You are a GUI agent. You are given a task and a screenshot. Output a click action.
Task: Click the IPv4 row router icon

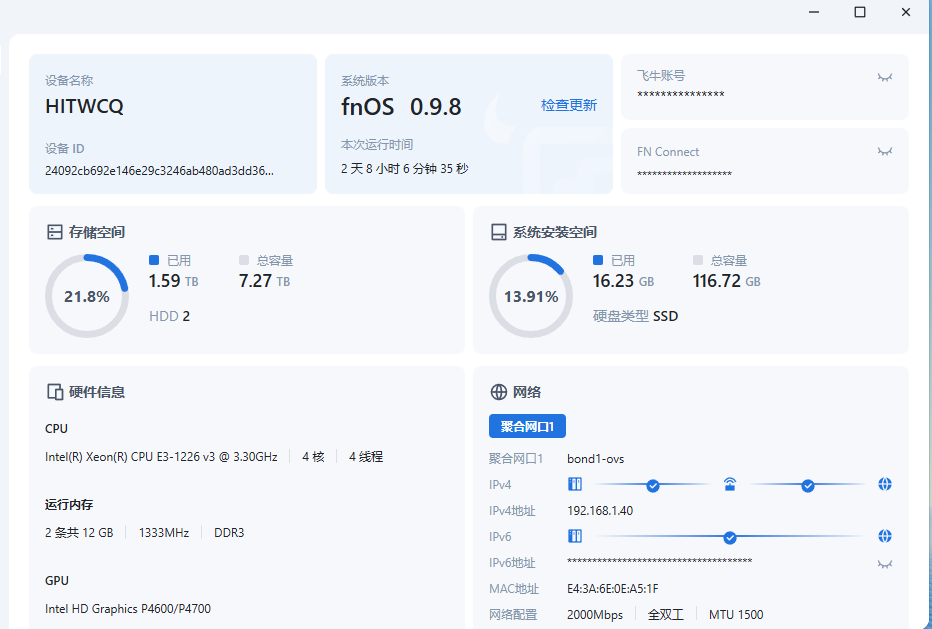(x=730, y=484)
